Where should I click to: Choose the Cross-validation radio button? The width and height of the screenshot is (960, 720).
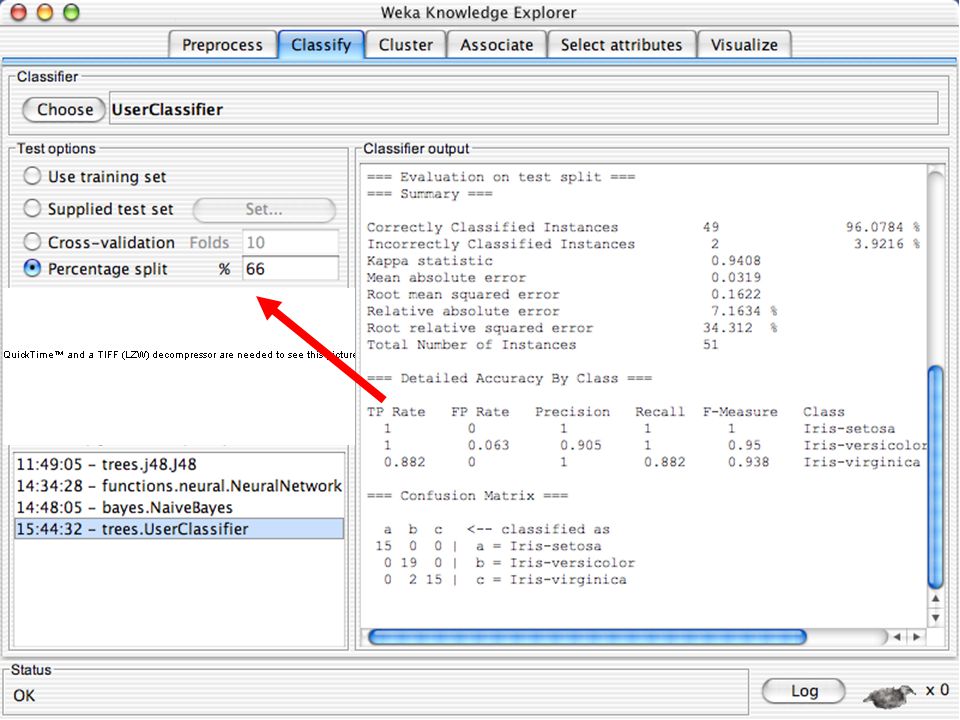[32, 242]
